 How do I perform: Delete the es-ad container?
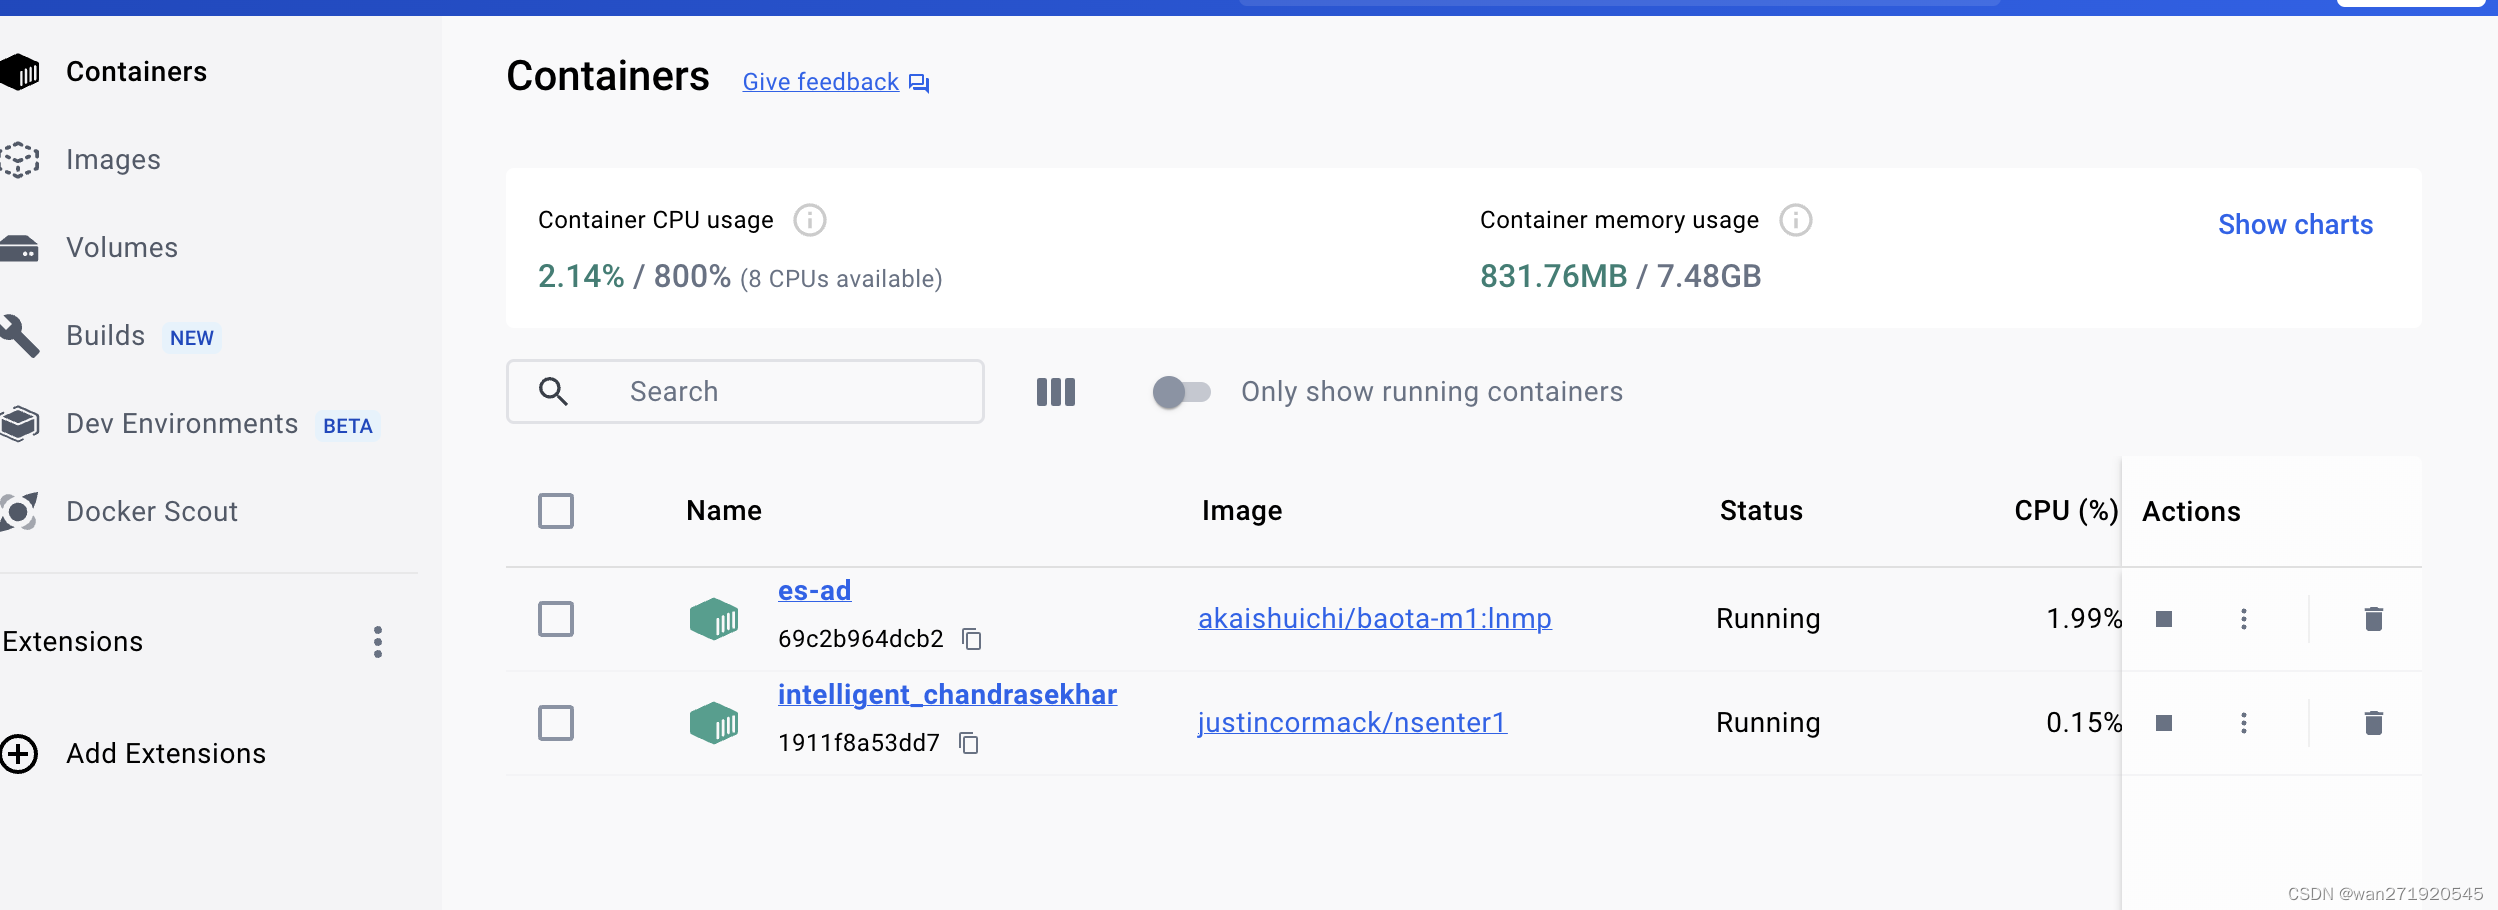(2374, 619)
